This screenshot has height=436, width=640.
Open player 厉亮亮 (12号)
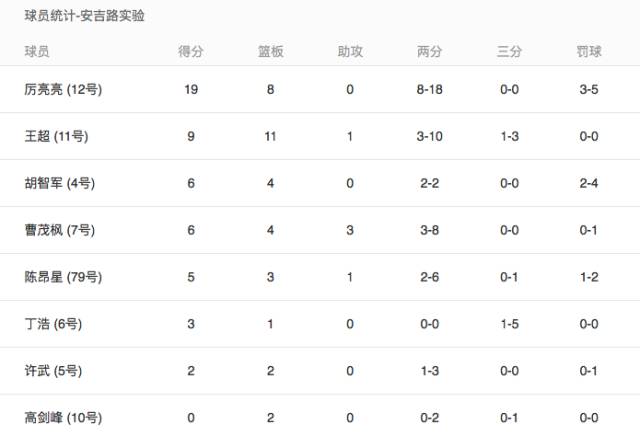(62, 90)
